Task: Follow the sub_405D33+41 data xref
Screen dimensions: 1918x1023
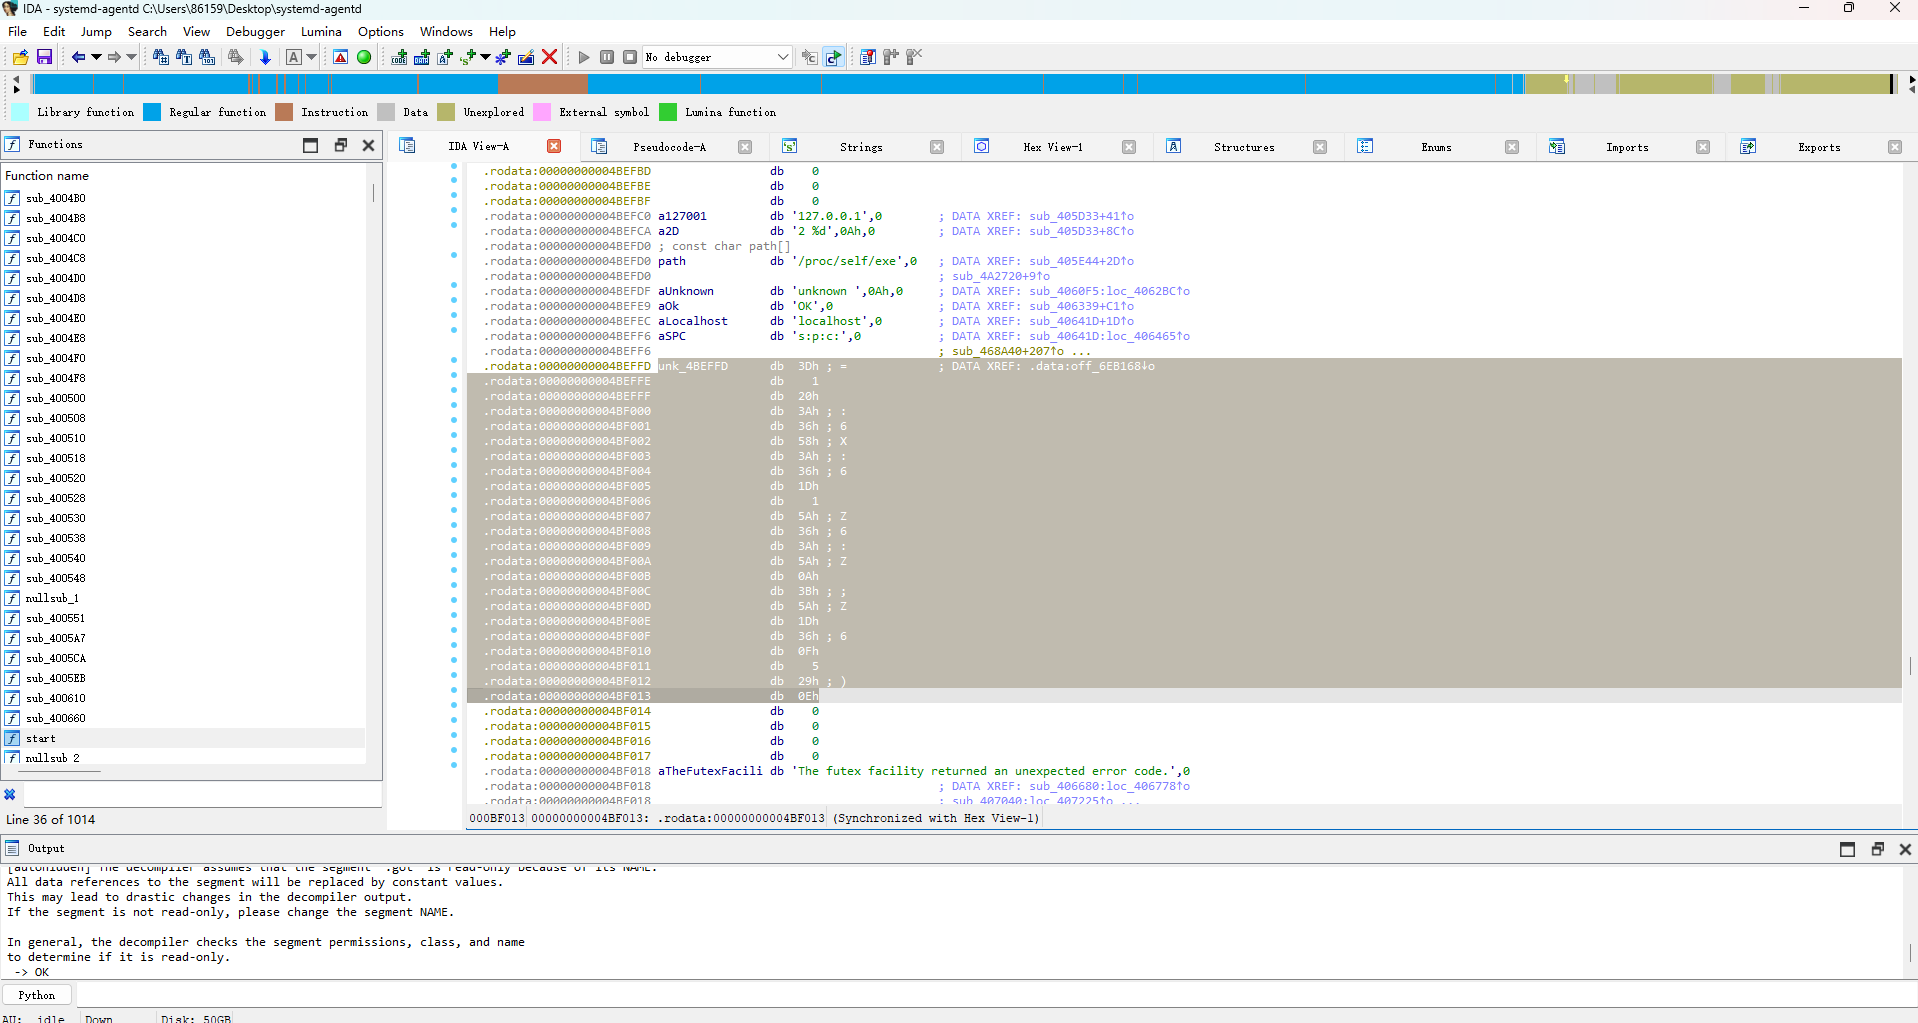Action: tap(1081, 216)
